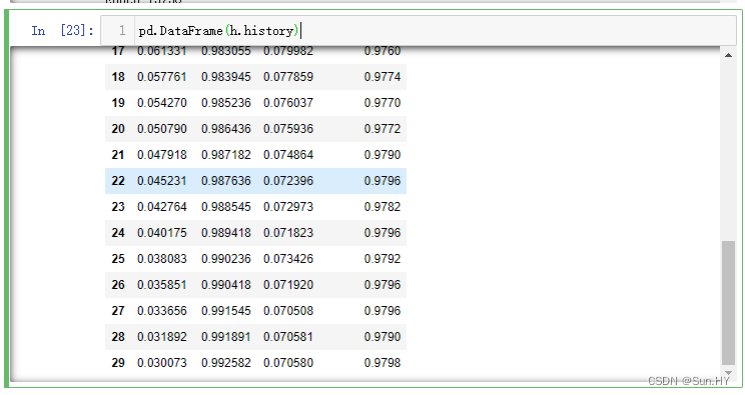Click the code input pd.DataFrame(h.history)
This screenshot has width=745, height=395.
coord(435,31)
